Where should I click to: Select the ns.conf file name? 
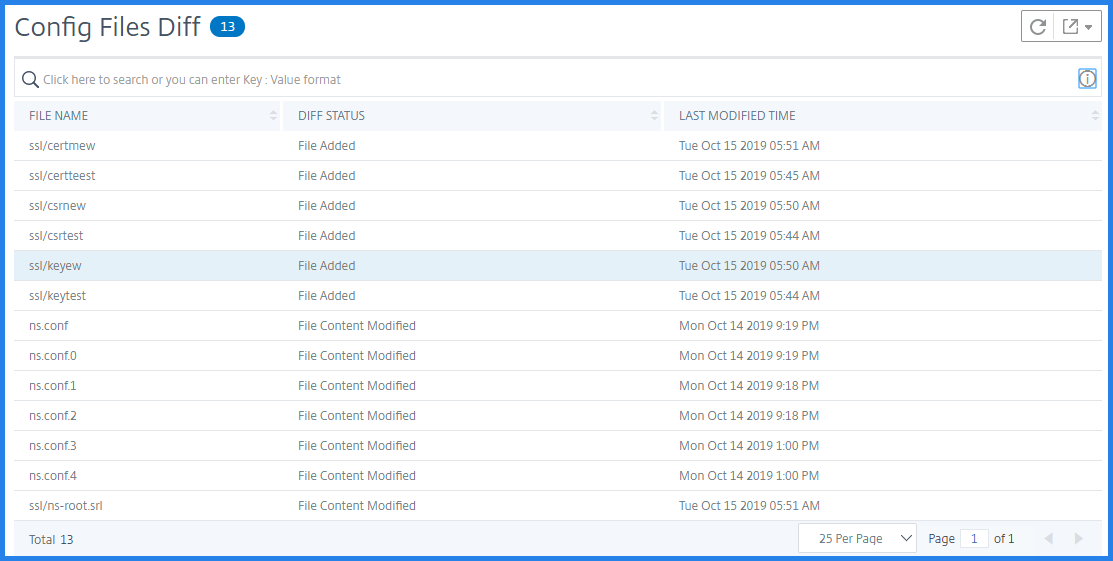(x=48, y=325)
